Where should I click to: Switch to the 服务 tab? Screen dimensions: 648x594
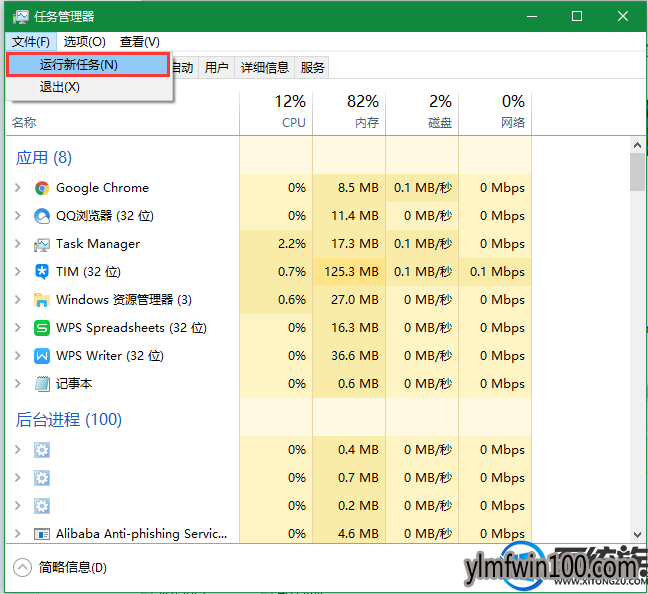click(x=312, y=67)
